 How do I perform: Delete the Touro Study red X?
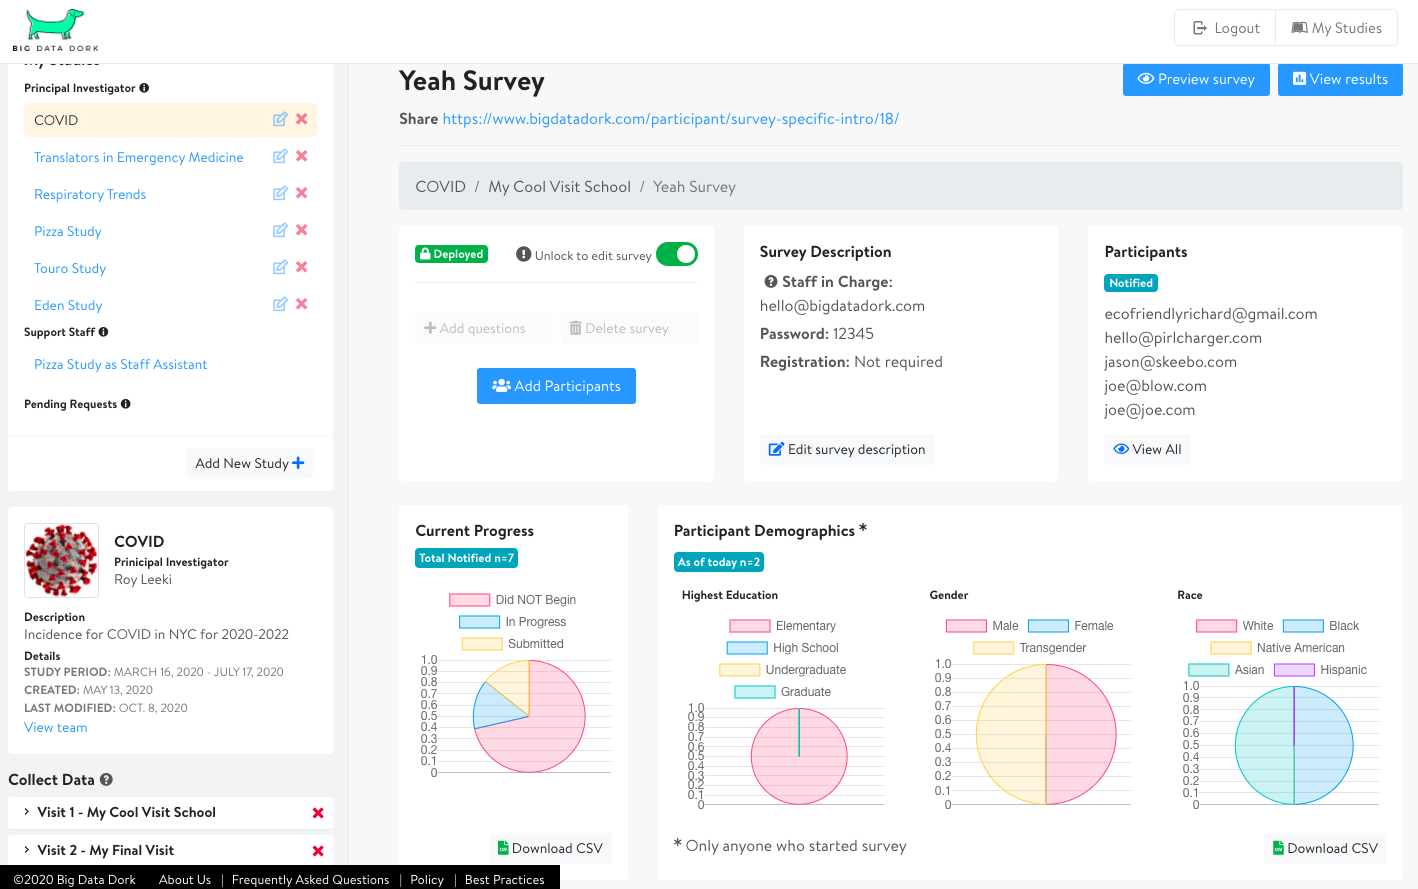coord(302,267)
